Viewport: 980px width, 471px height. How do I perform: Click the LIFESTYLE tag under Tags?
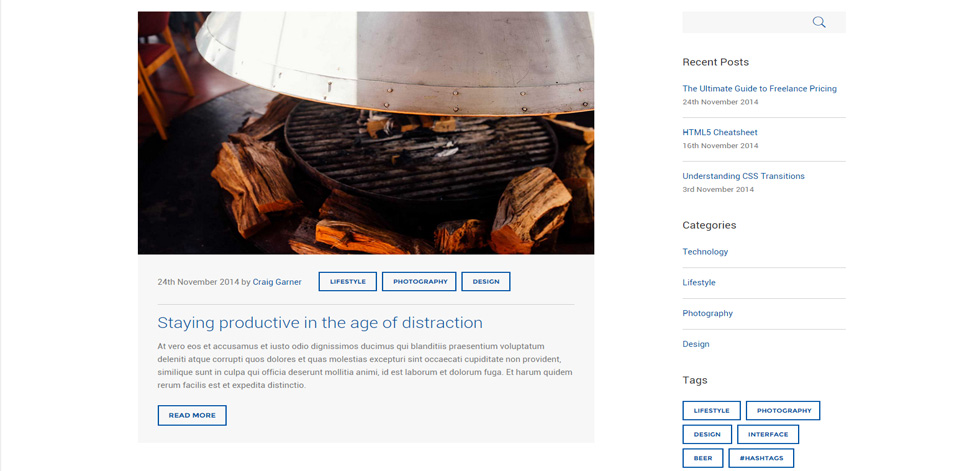[x=711, y=410]
